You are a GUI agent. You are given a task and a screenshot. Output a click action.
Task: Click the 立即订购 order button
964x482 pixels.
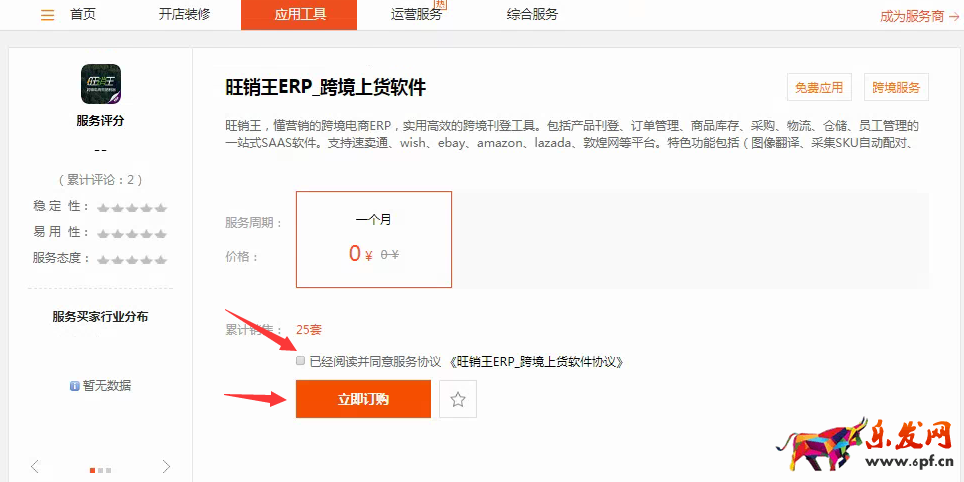(x=363, y=399)
